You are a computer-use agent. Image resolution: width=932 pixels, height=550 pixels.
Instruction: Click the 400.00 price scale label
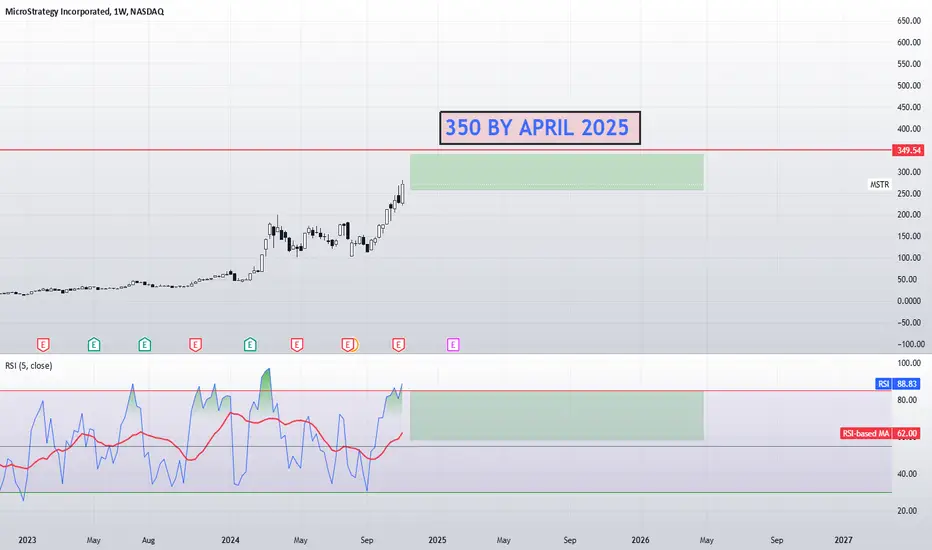[x=909, y=128]
